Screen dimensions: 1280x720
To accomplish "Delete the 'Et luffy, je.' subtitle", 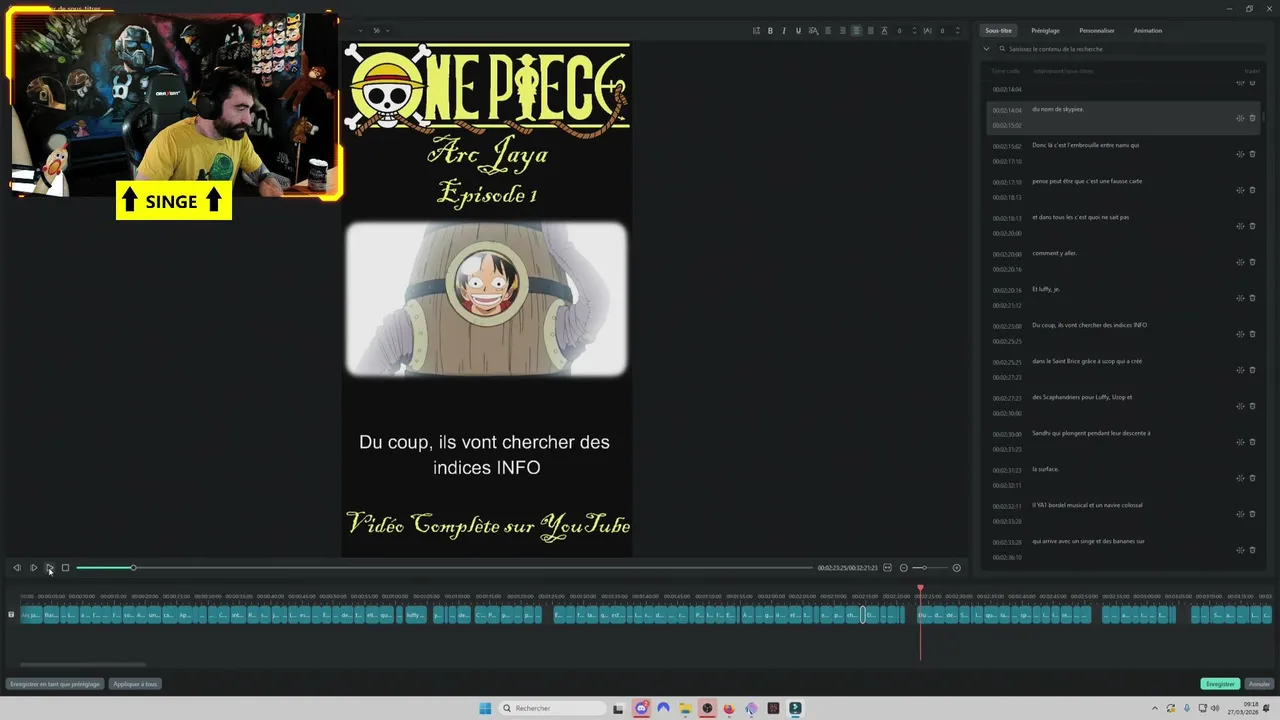I will 1252,298.
